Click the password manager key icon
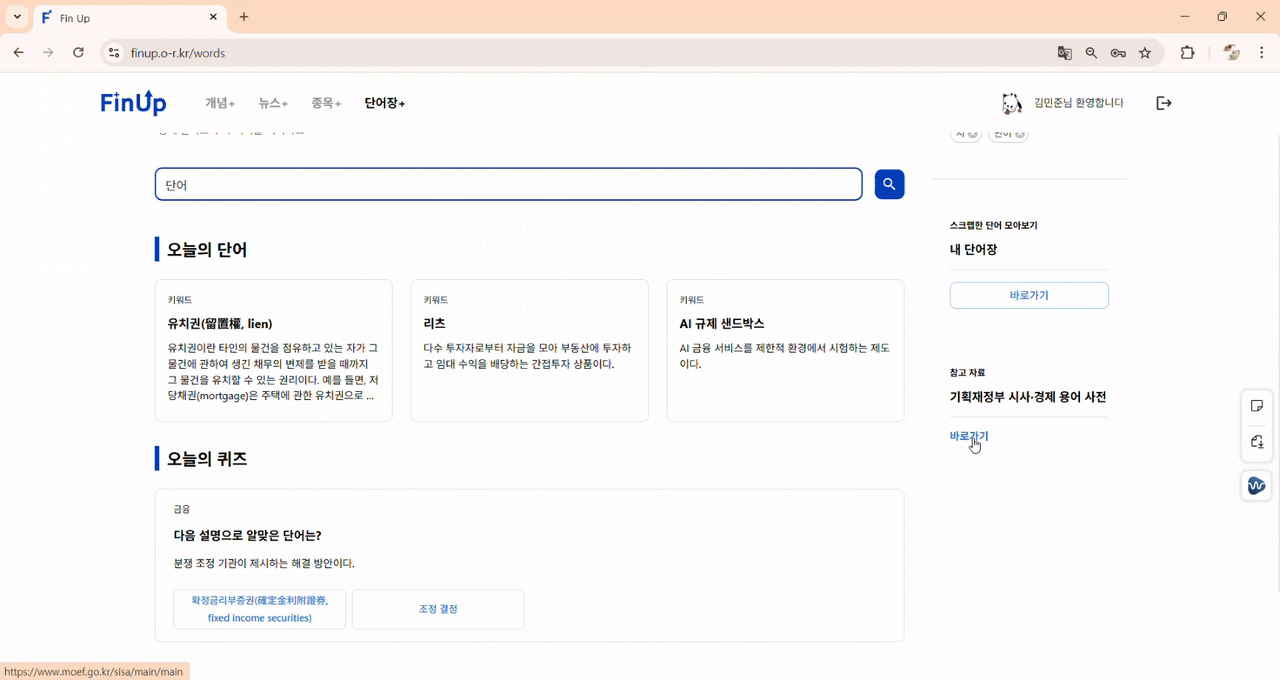 [1118, 52]
